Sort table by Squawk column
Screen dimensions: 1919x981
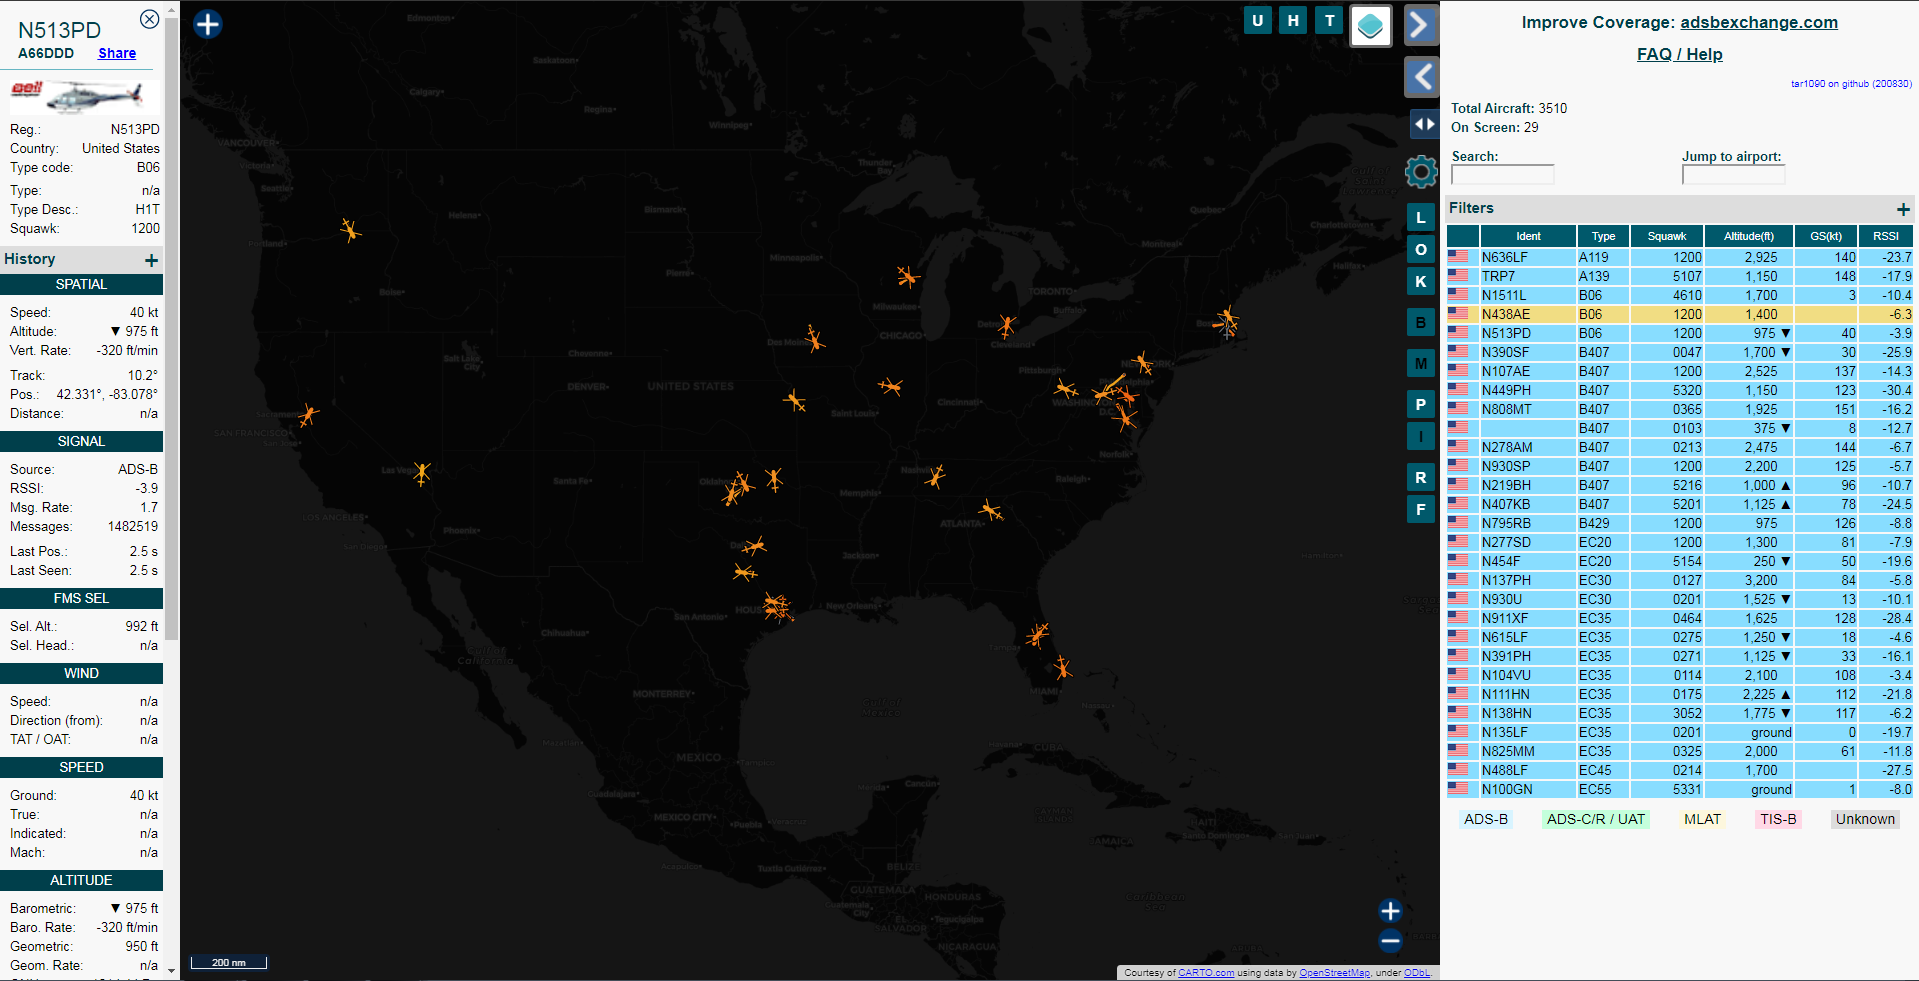pyautogui.click(x=1666, y=236)
